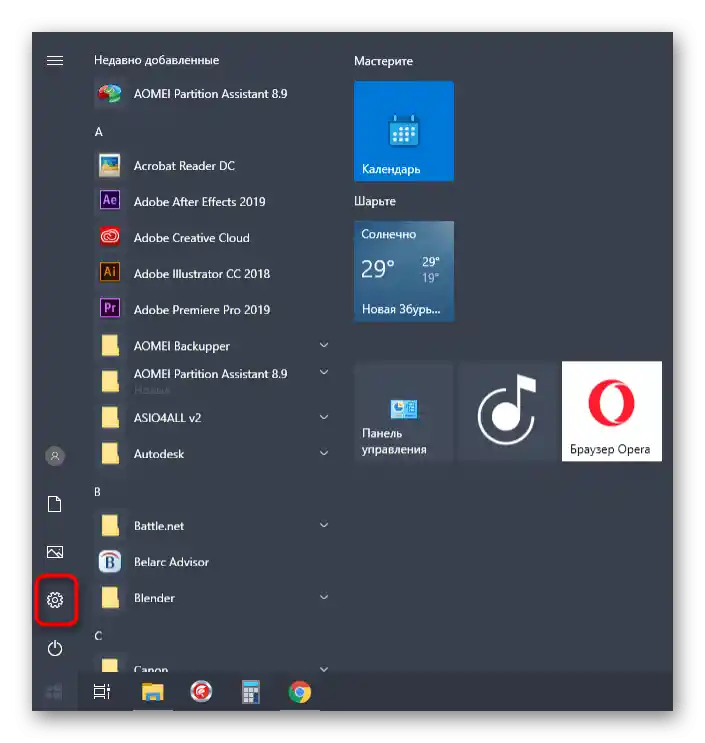Click the Недавно добавленные header
Image resolution: width=705 pixels, height=743 pixels.
click(156, 60)
